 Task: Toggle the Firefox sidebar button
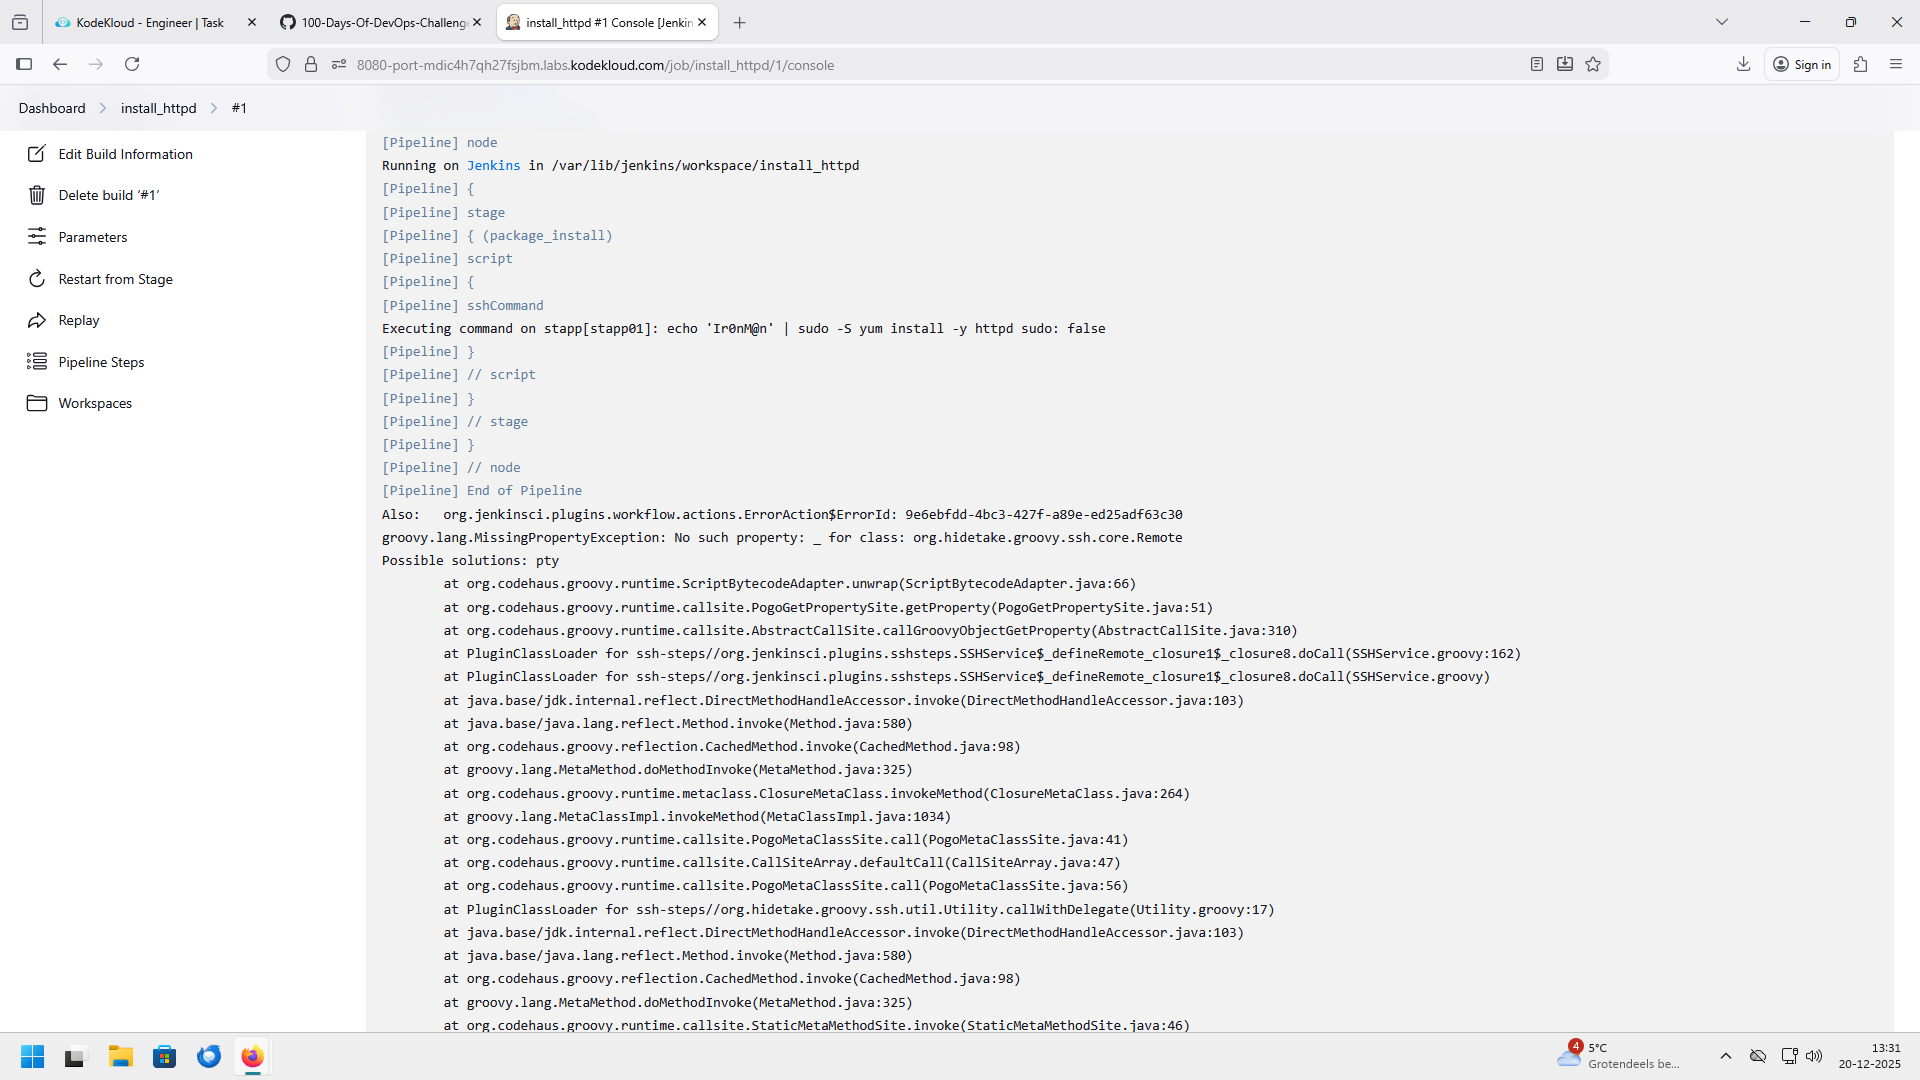[24, 64]
